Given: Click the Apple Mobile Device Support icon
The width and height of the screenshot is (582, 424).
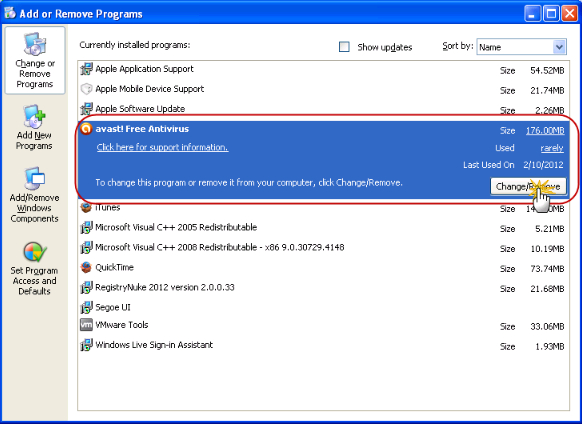Looking at the screenshot, I should [86, 89].
